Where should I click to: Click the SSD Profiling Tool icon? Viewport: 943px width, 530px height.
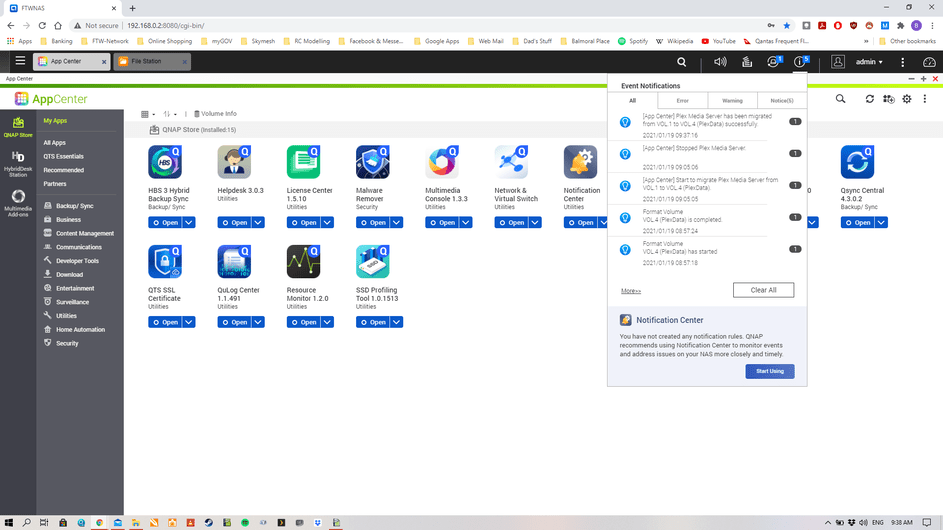(x=372, y=261)
